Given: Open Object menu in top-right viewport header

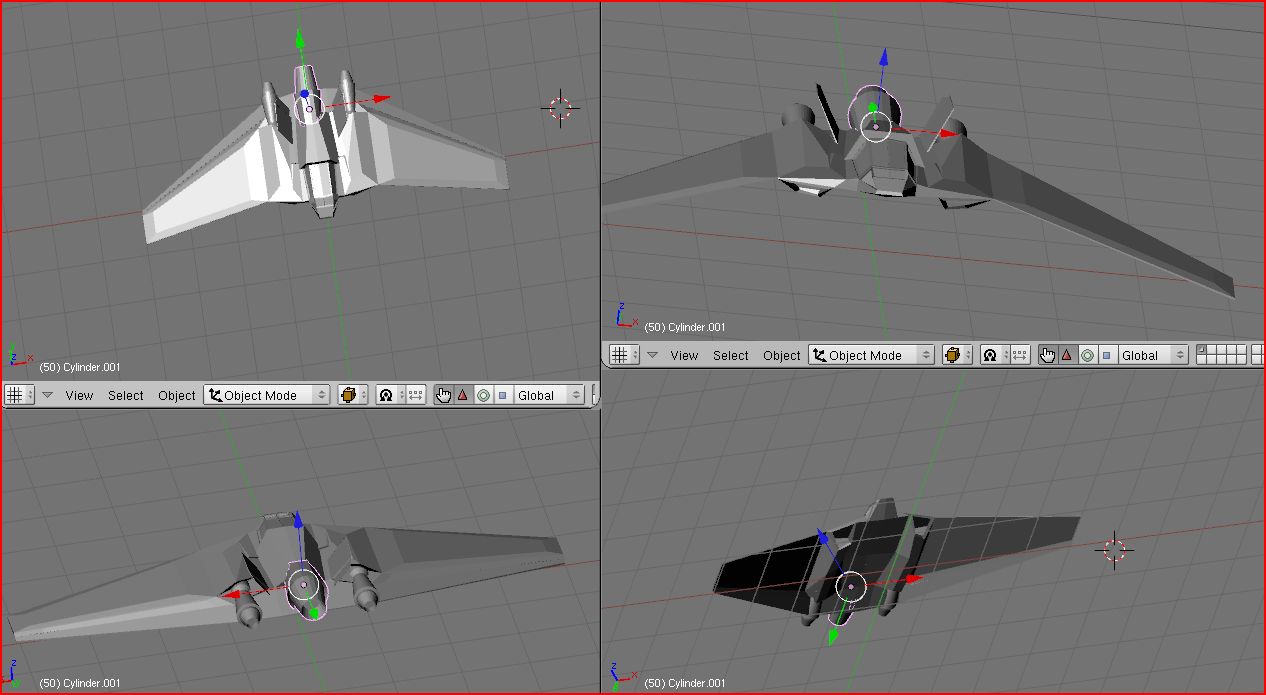Looking at the screenshot, I should point(781,355).
